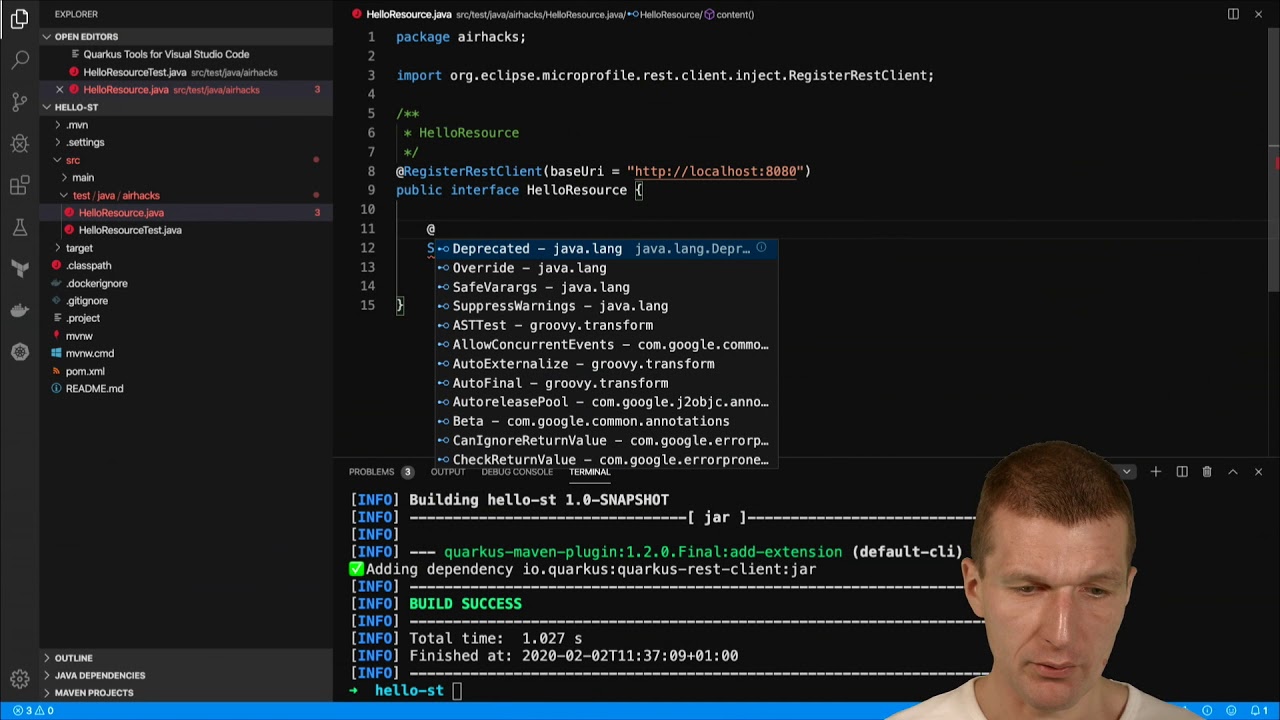Open README.md file

94,388
